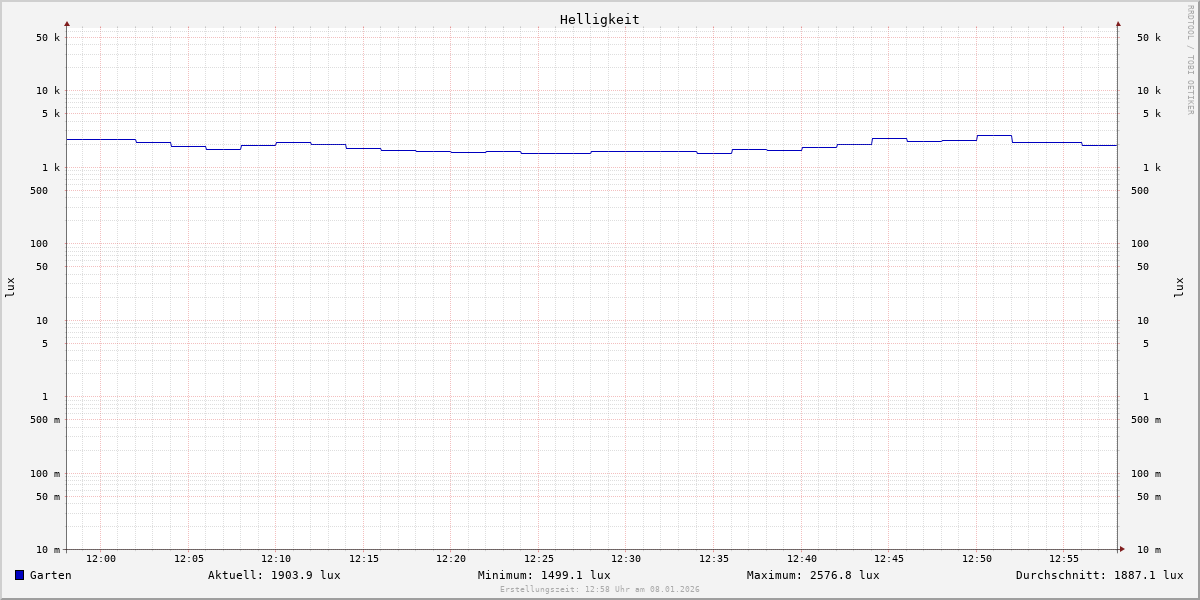Image resolution: width=1200 pixels, height=600 pixels.
Task: Click the Erstellungszeit timestamp footer text
Action: click(x=600, y=590)
